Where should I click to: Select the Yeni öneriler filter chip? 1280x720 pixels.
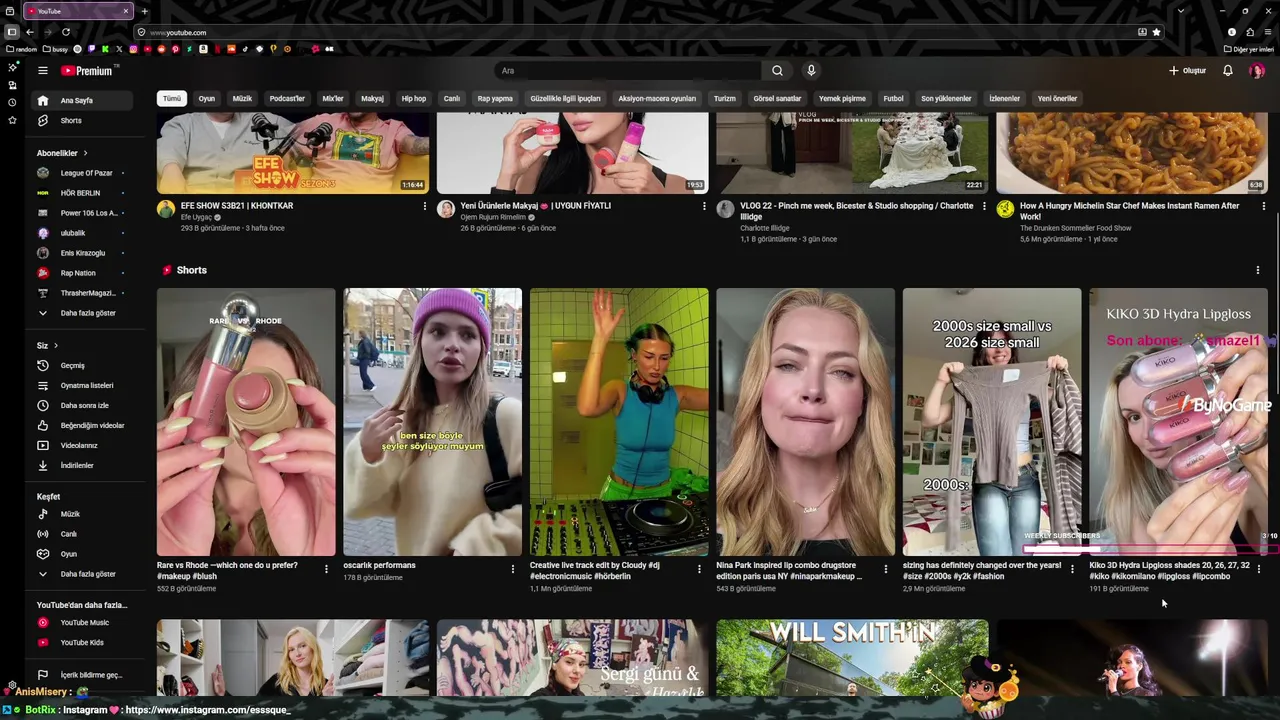pyautogui.click(x=1057, y=99)
